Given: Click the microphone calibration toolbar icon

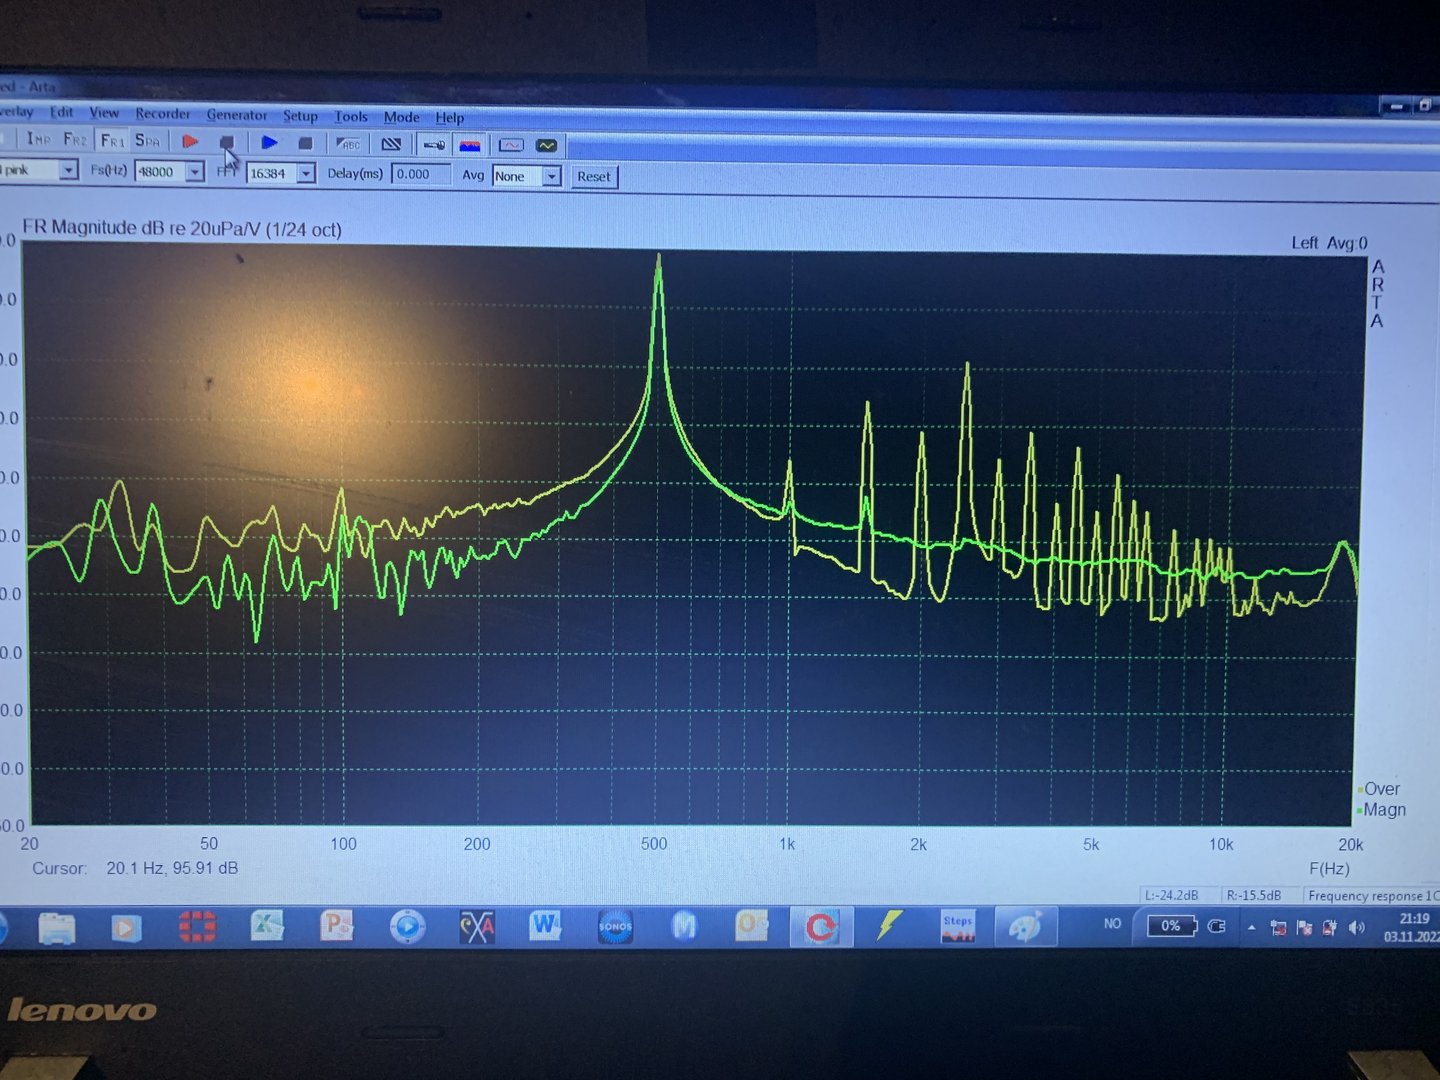Looking at the screenshot, I should click(434, 145).
